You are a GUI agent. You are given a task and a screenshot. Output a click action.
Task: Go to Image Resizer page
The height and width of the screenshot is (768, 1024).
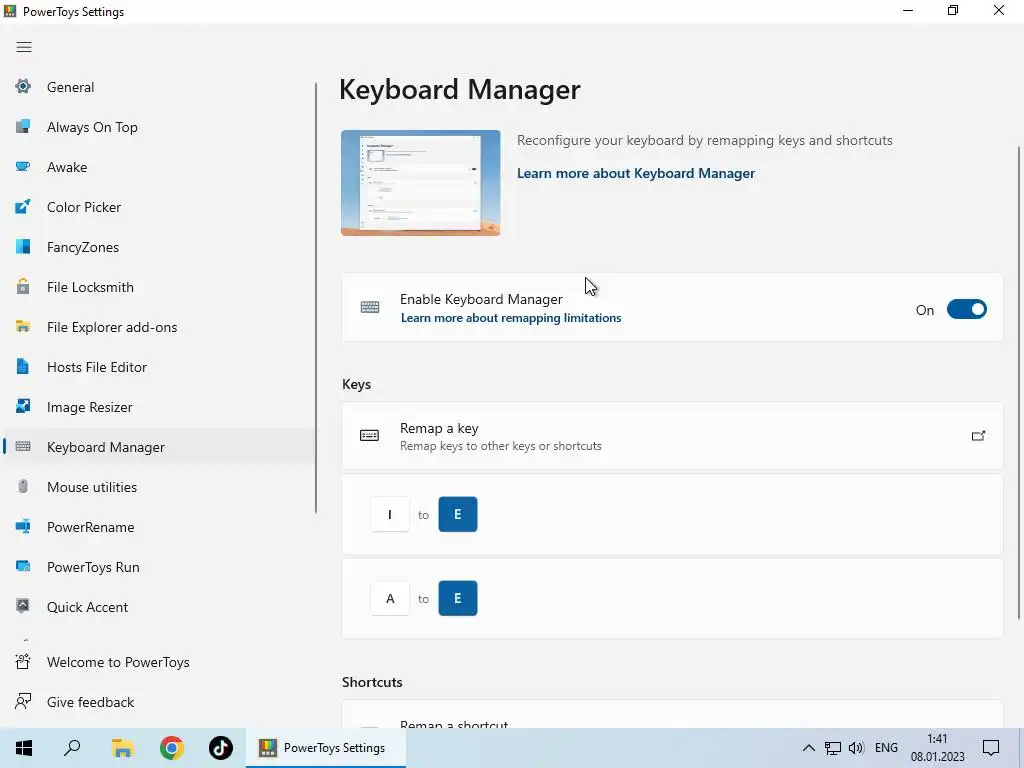tap(159, 407)
